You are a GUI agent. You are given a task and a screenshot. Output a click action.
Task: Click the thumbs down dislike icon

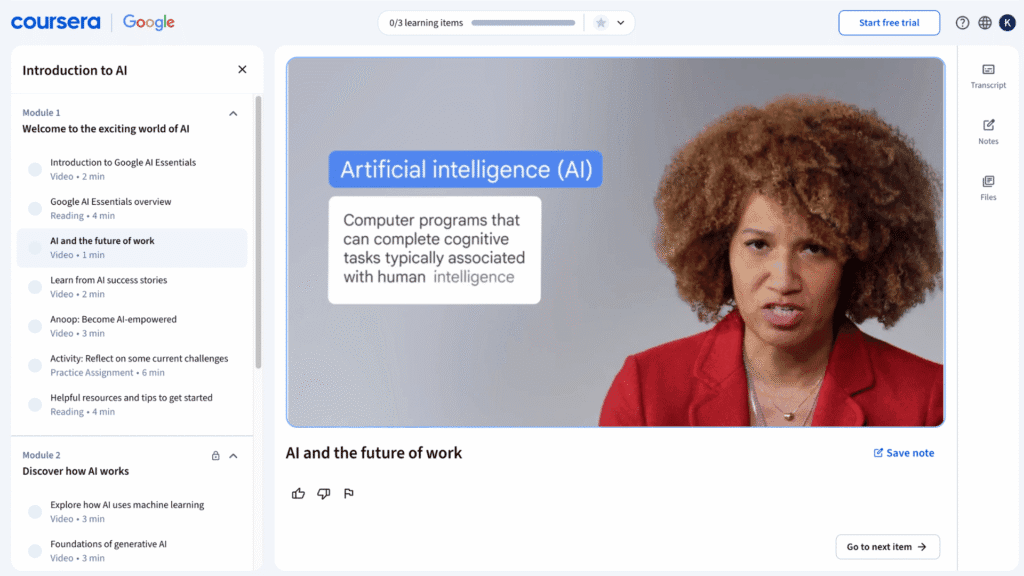(323, 493)
